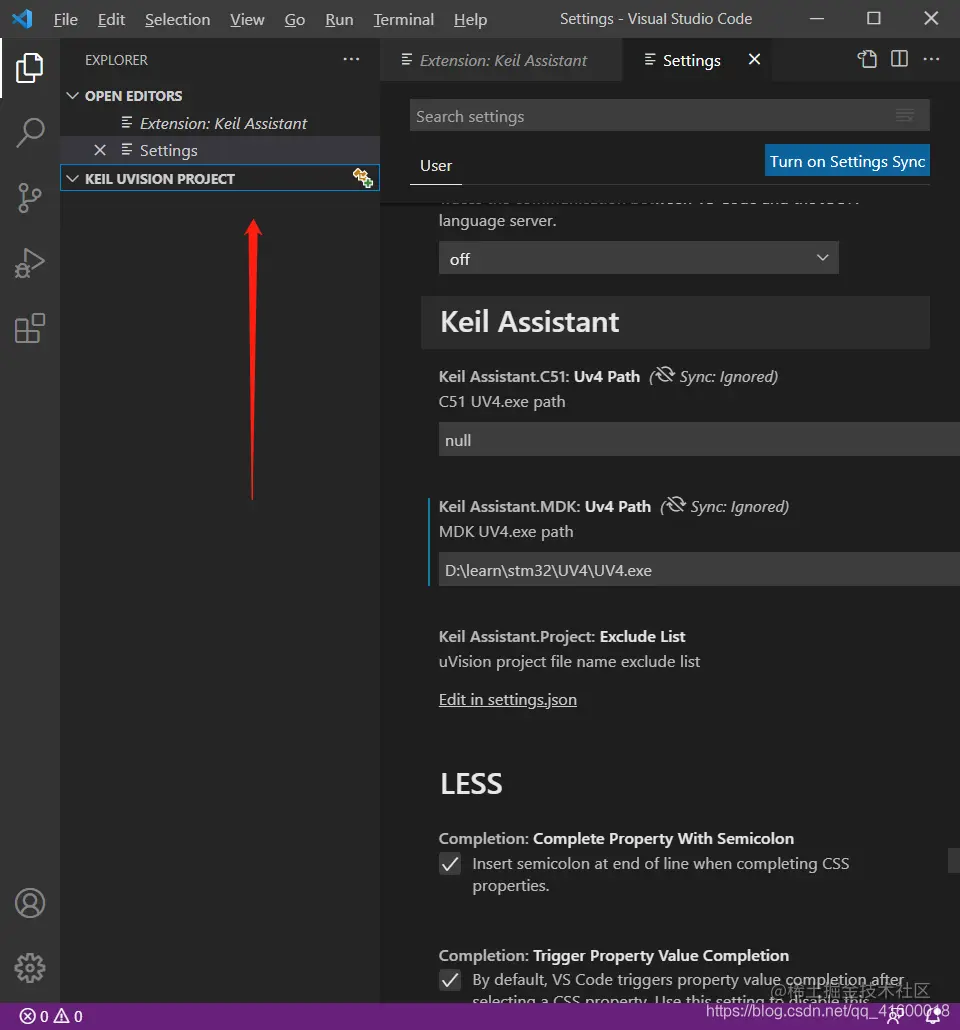The width and height of the screenshot is (960, 1030).
Task: Open the Edit menu
Action: click(111, 20)
